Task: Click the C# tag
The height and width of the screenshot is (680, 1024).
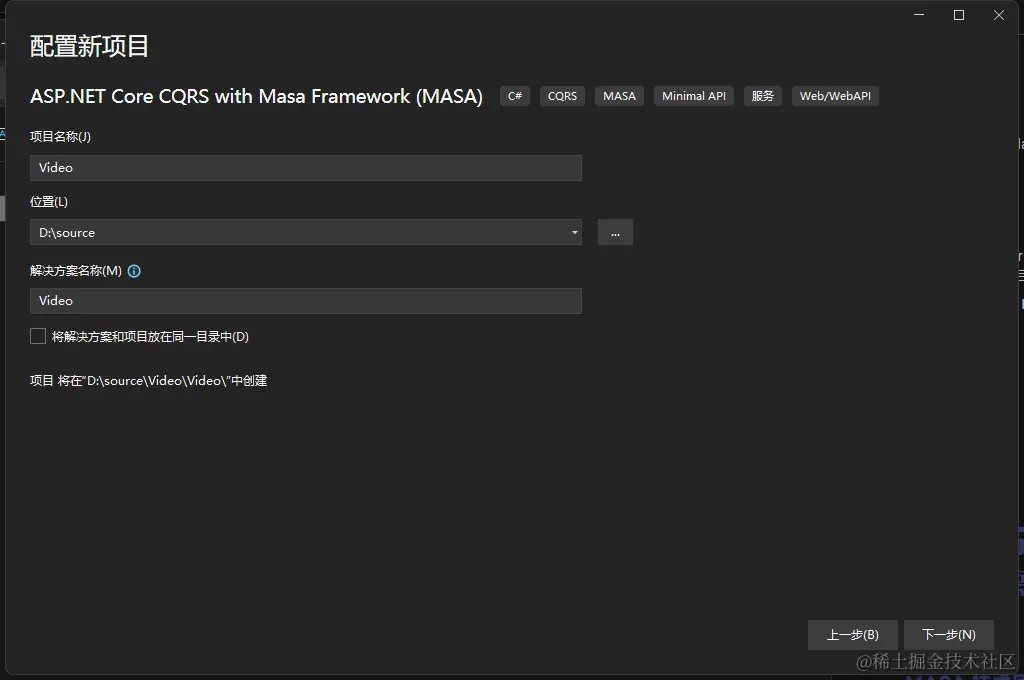Action: coord(515,96)
